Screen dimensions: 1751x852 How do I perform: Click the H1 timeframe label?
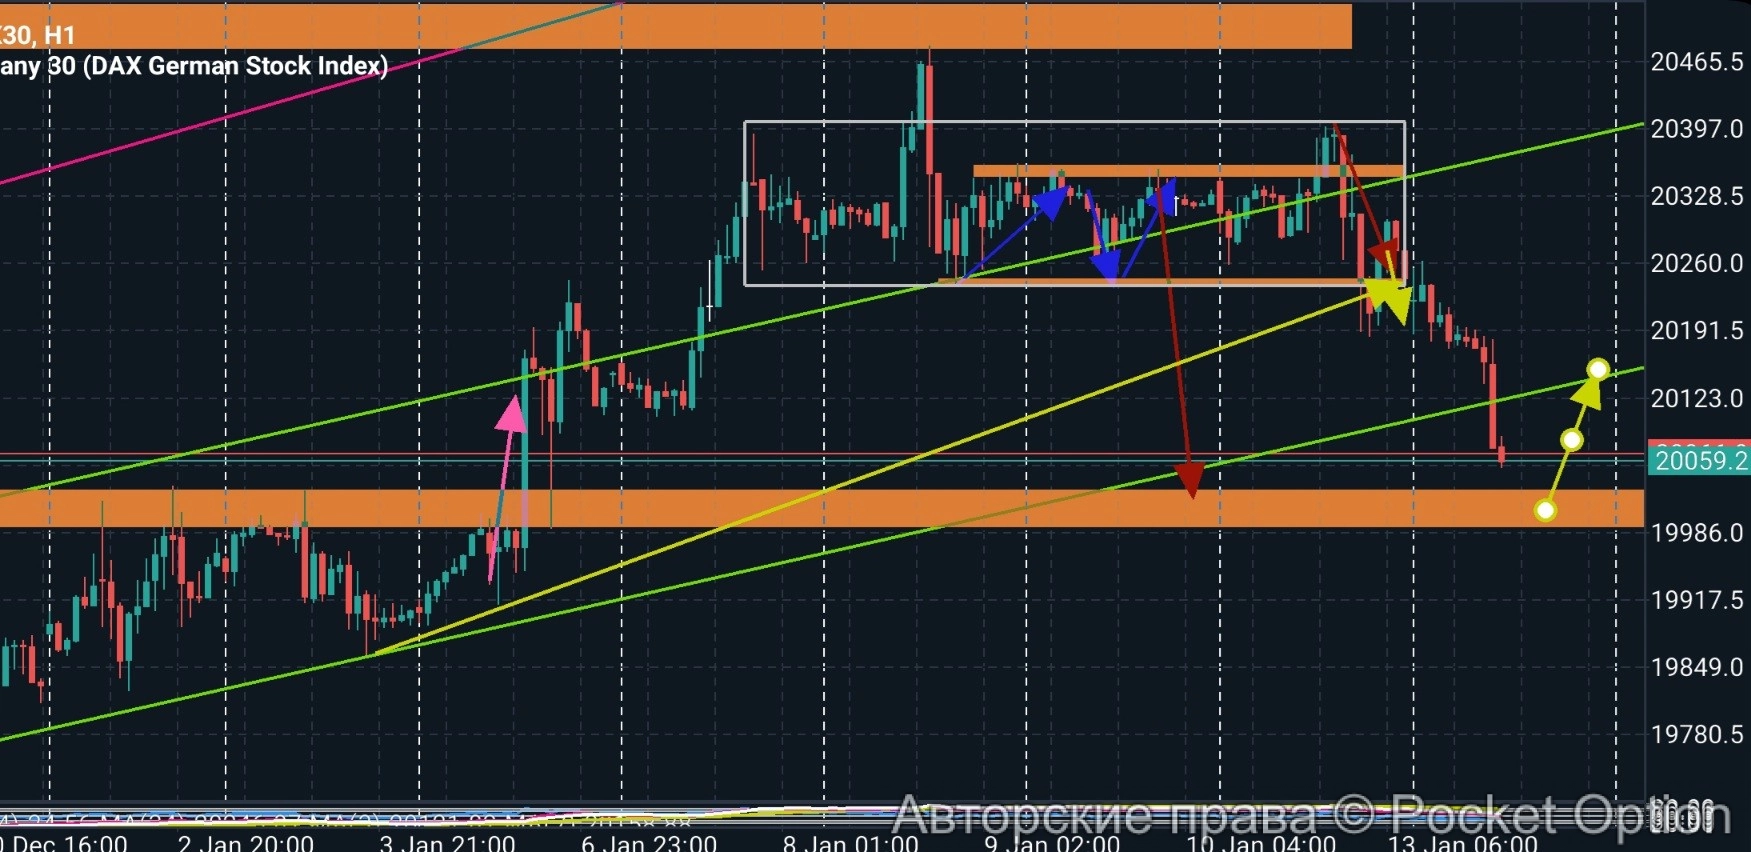coord(58,36)
